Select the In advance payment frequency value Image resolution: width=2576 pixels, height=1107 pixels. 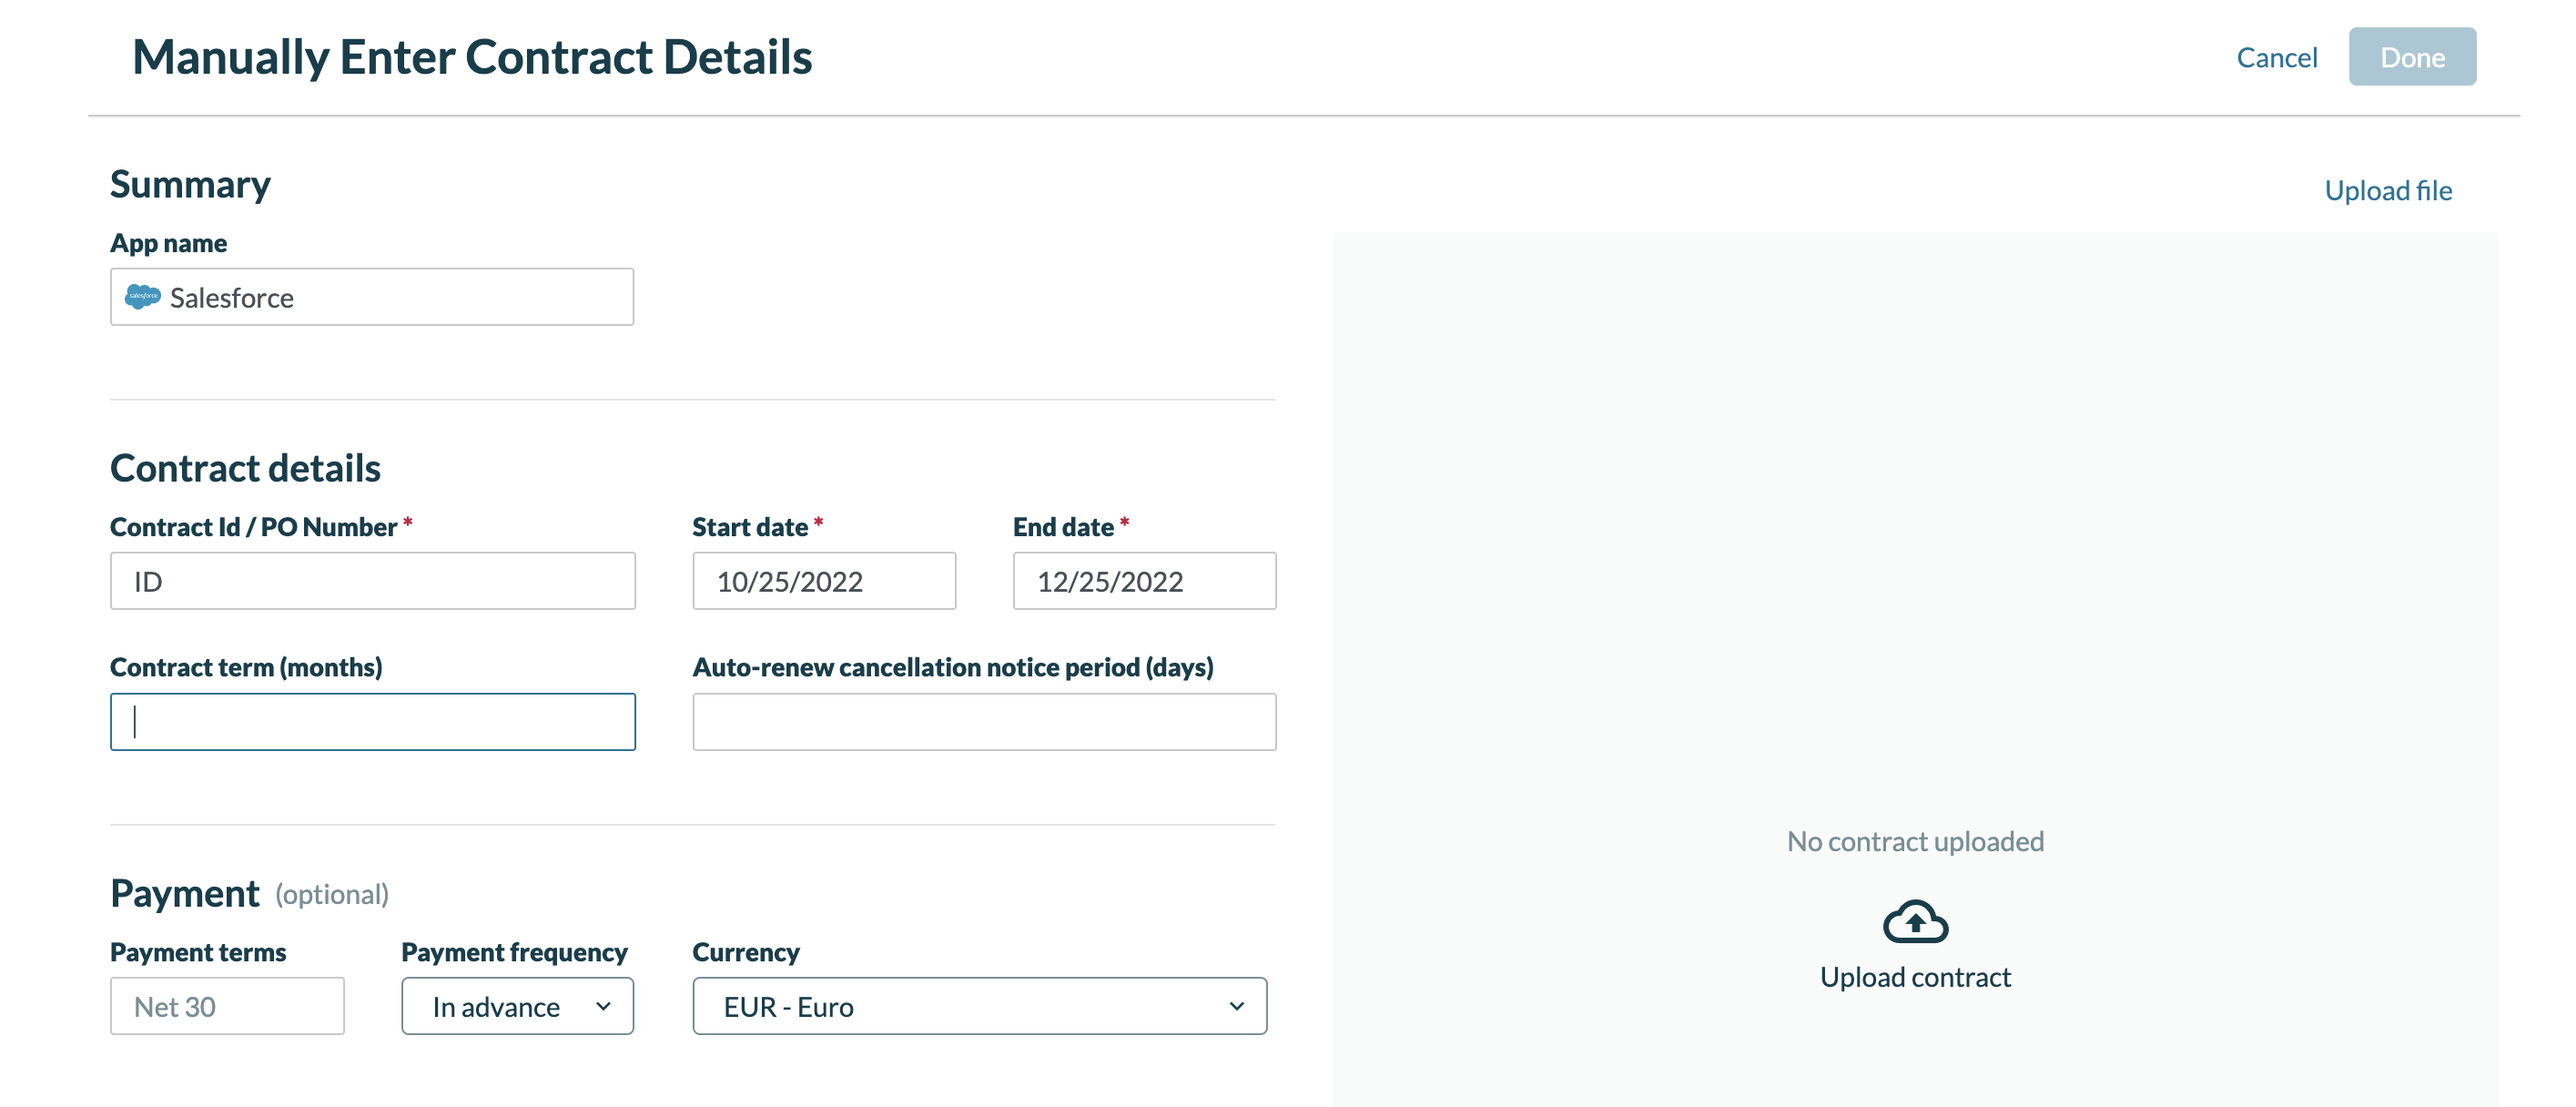pyautogui.click(x=494, y=1007)
